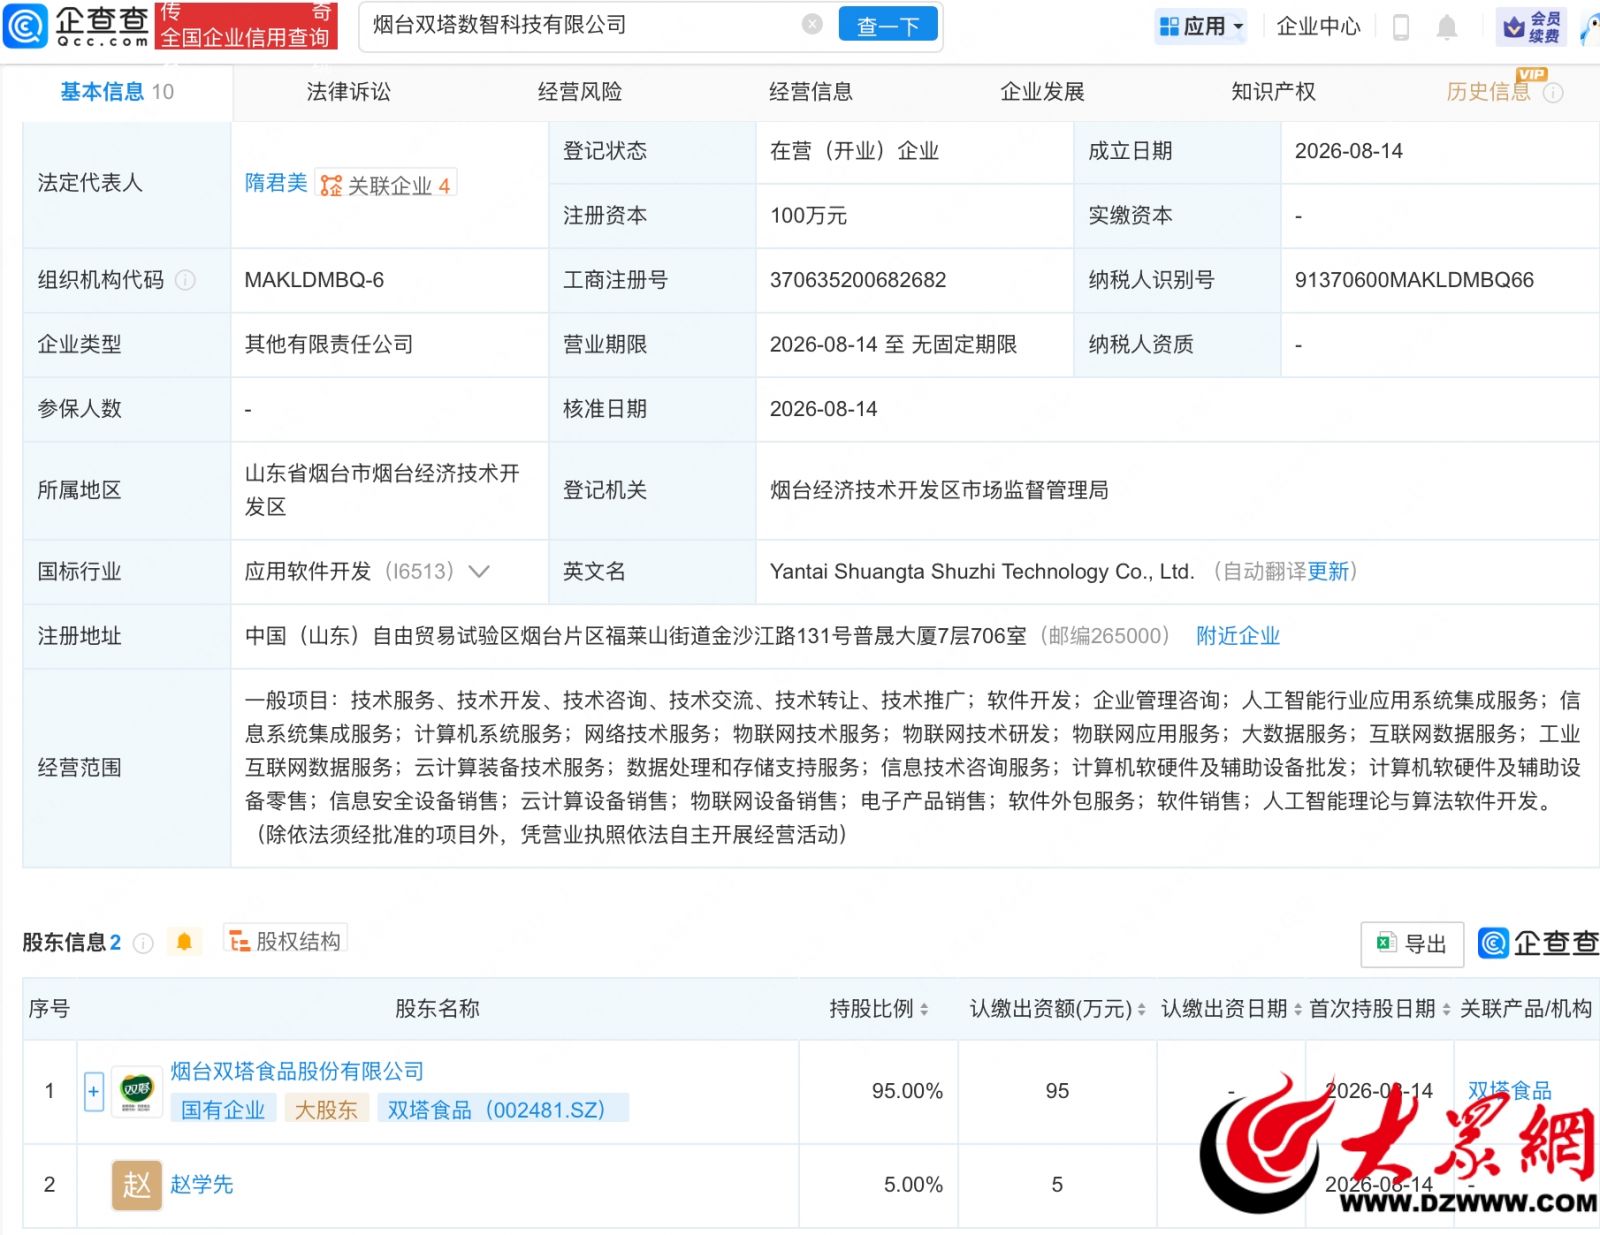Click the 双塔 company logo thumbnail
This screenshot has width=1600, height=1235.
tap(136, 1091)
